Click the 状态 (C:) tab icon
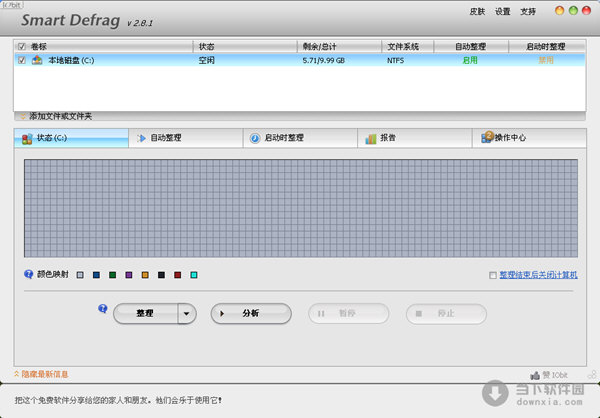The image size is (600, 418). click(x=27, y=138)
